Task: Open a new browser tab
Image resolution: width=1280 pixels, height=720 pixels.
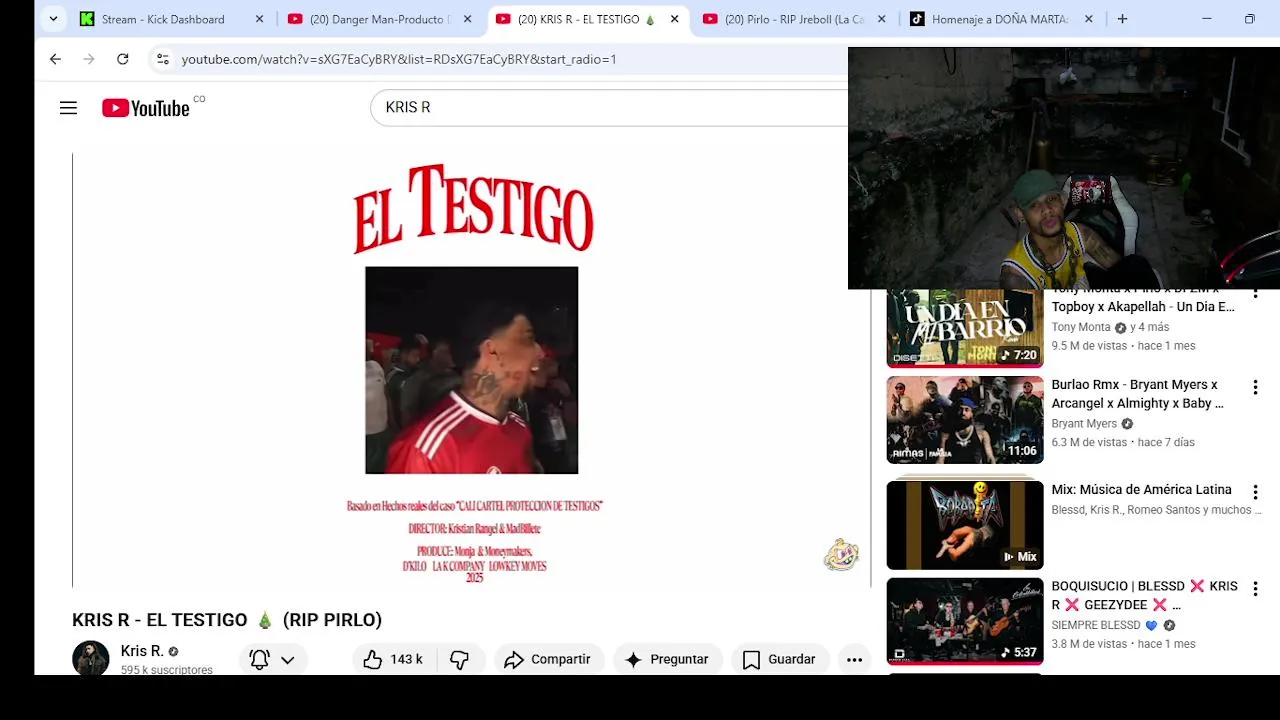Action: pyautogui.click(x=1122, y=19)
